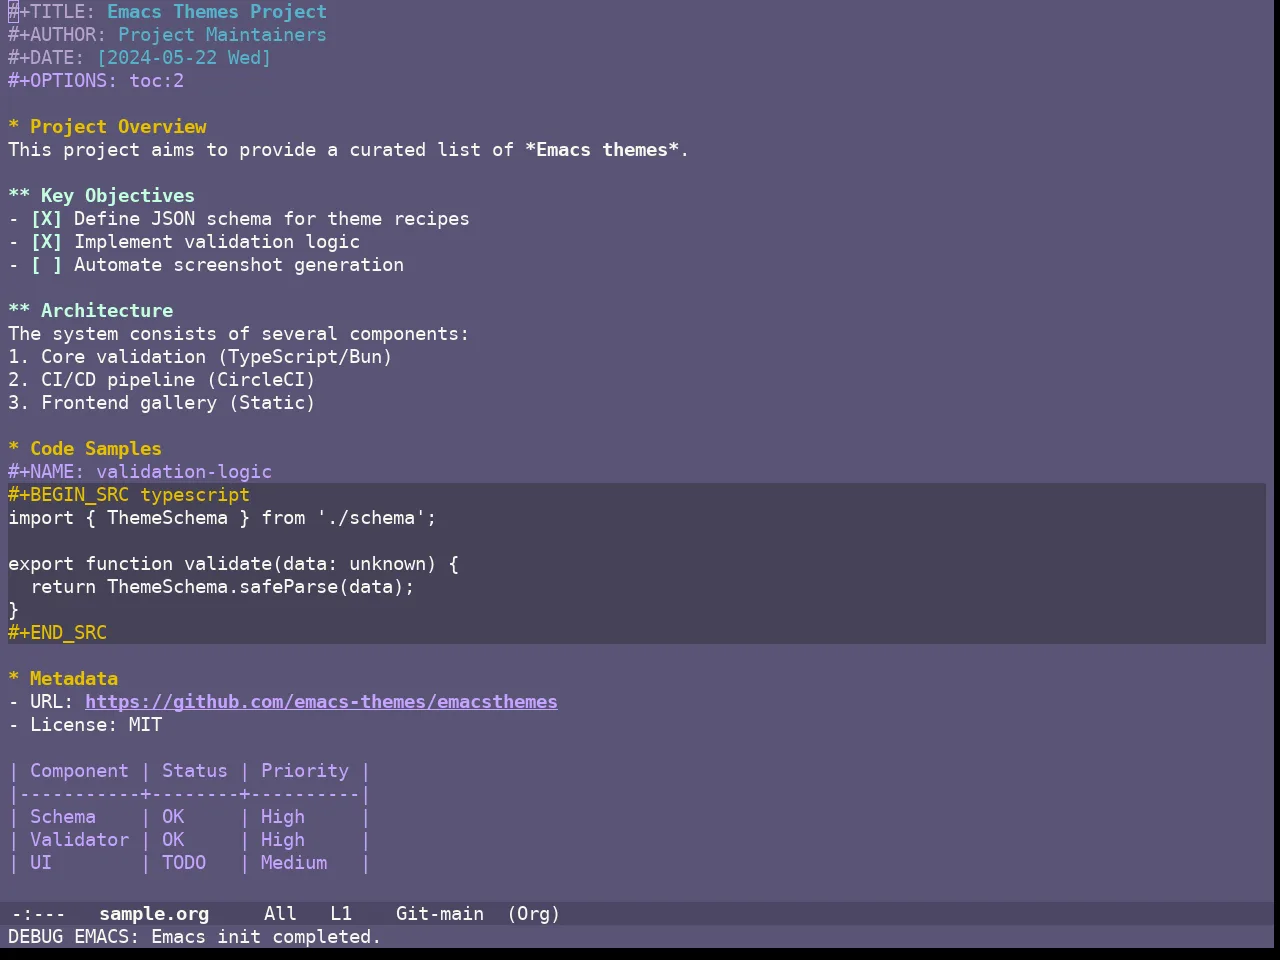Fold the Key Objectives subheading
This screenshot has height=960, width=1280.
tap(101, 196)
